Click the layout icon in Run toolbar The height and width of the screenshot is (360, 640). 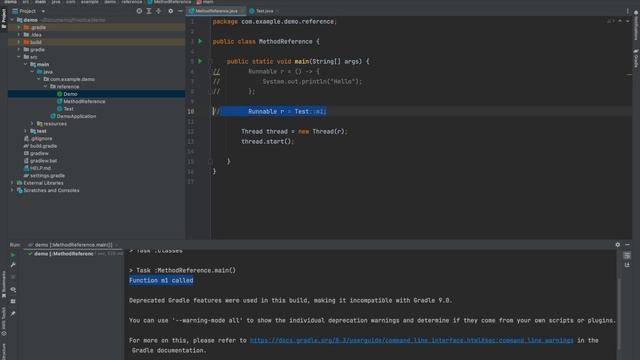[13, 301]
